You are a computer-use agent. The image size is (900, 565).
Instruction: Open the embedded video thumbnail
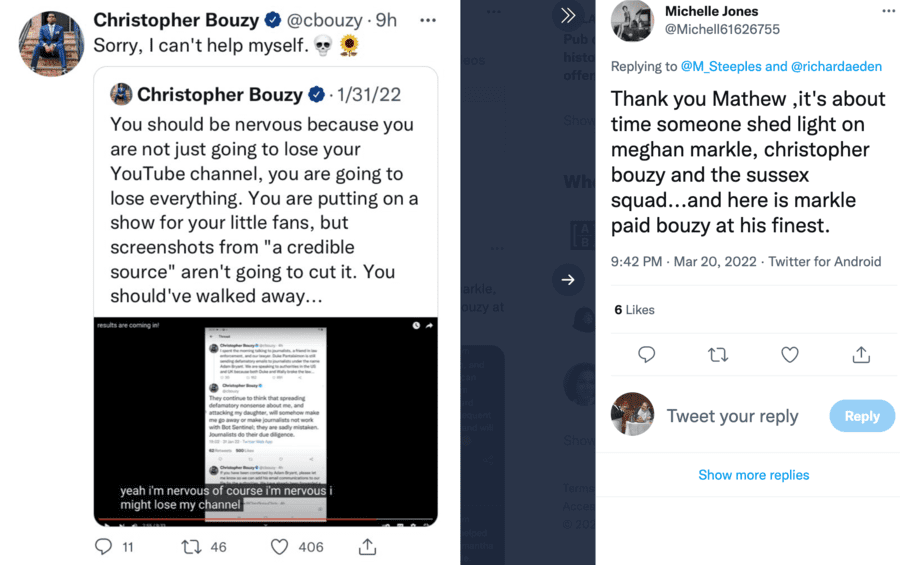(x=265, y=420)
